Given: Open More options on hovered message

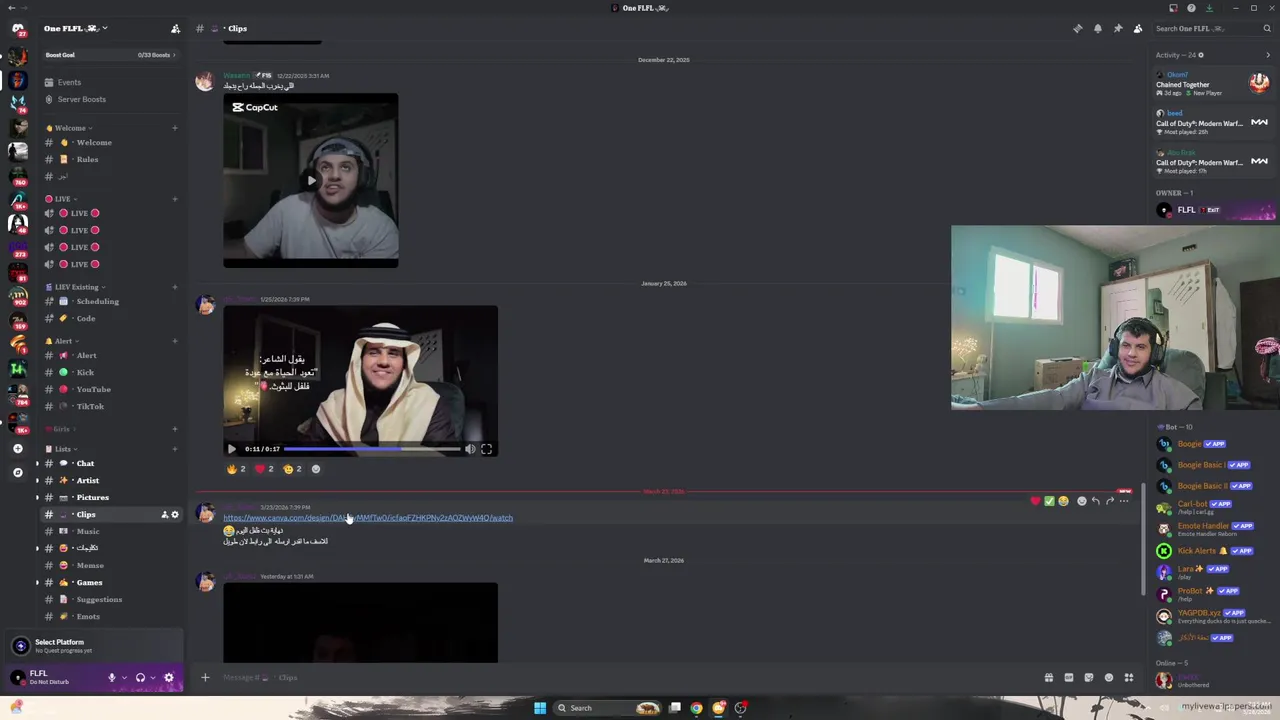Looking at the screenshot, I should (1124, 501).
